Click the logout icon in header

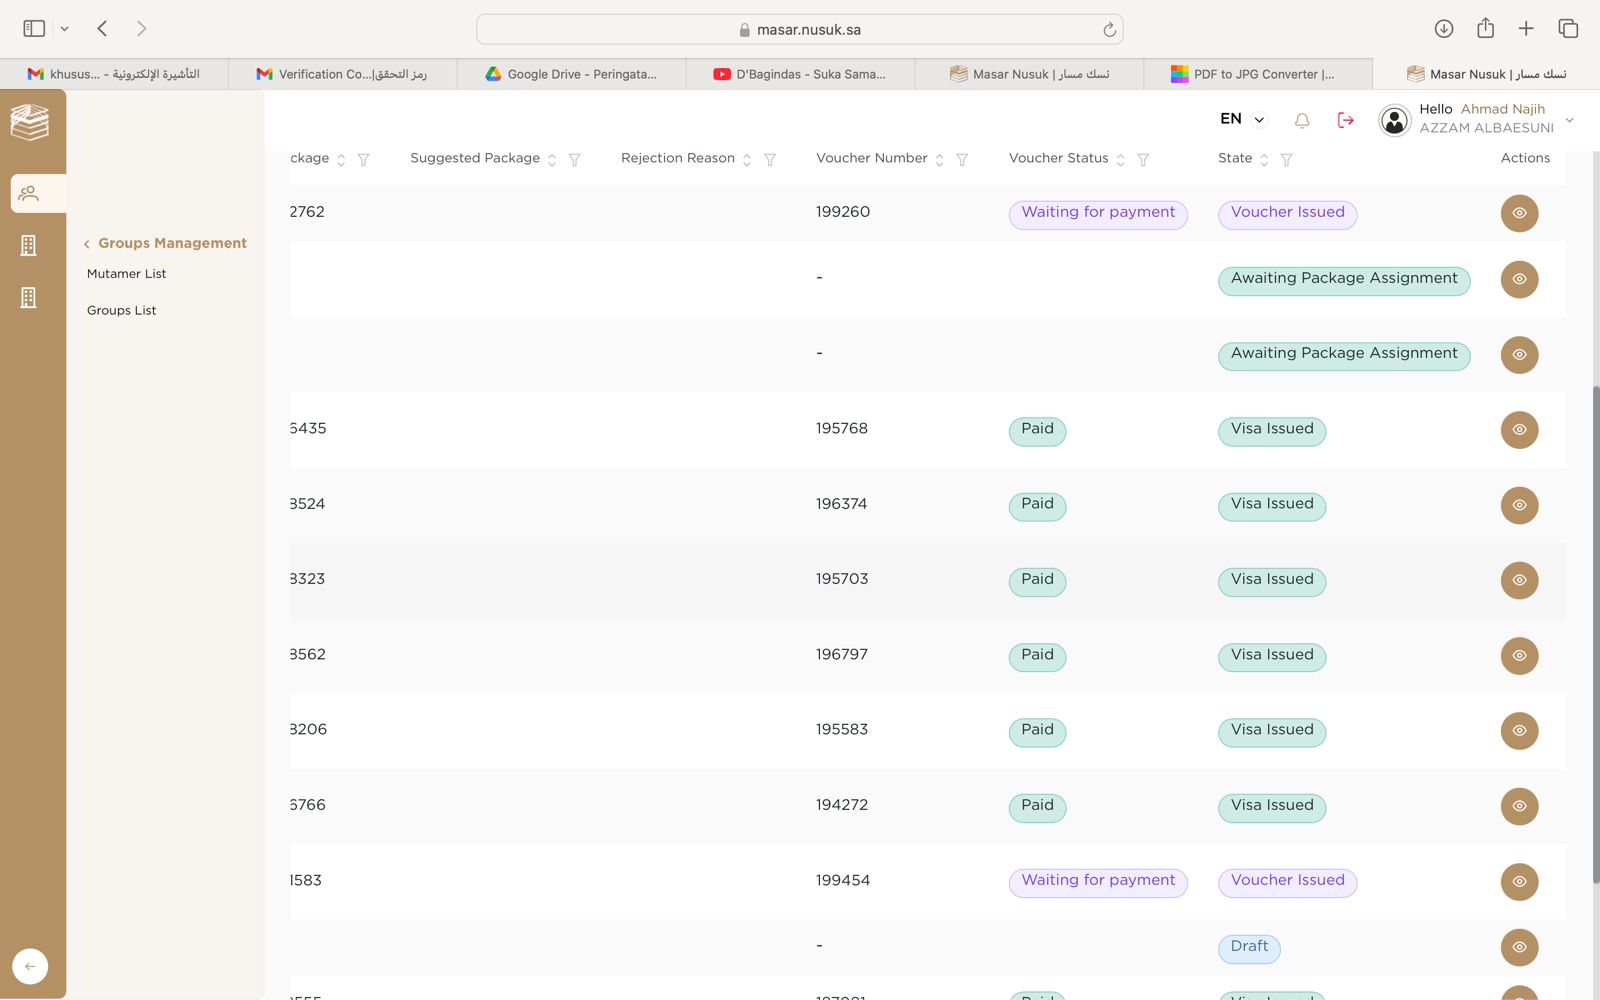pyautogui.click(x=1345, y=120)
